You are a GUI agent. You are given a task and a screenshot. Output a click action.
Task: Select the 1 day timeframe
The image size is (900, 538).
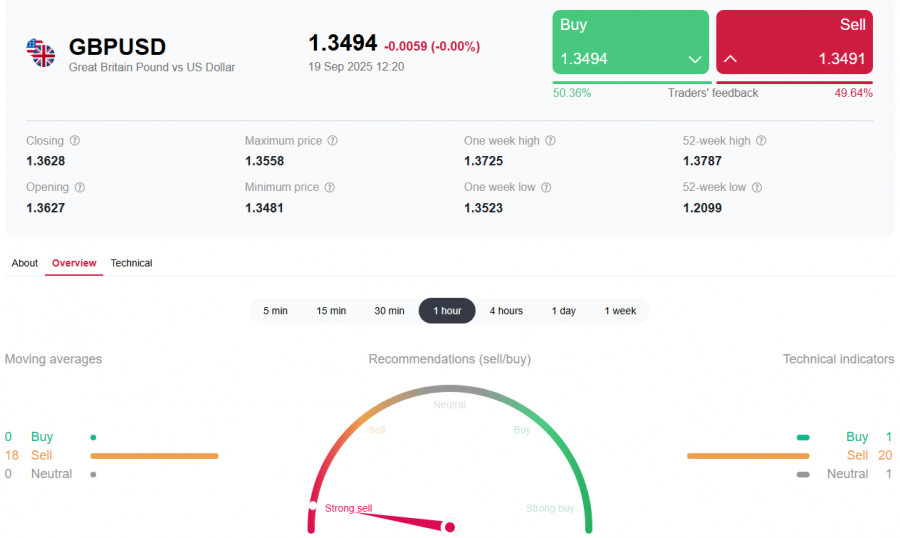pos(564,311)
